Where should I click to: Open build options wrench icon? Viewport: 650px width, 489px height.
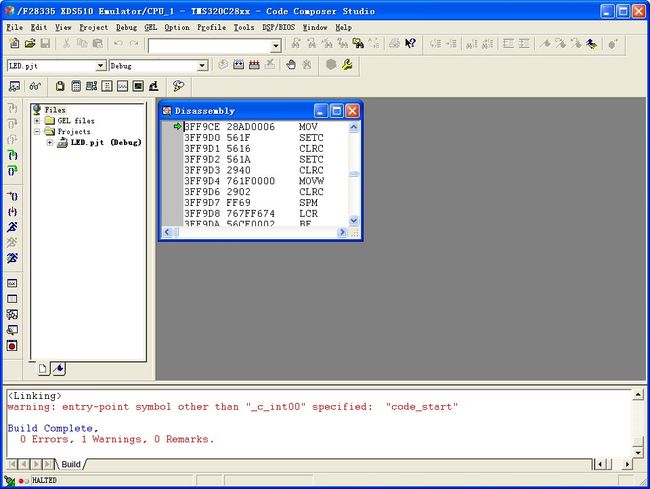(347, 65)
